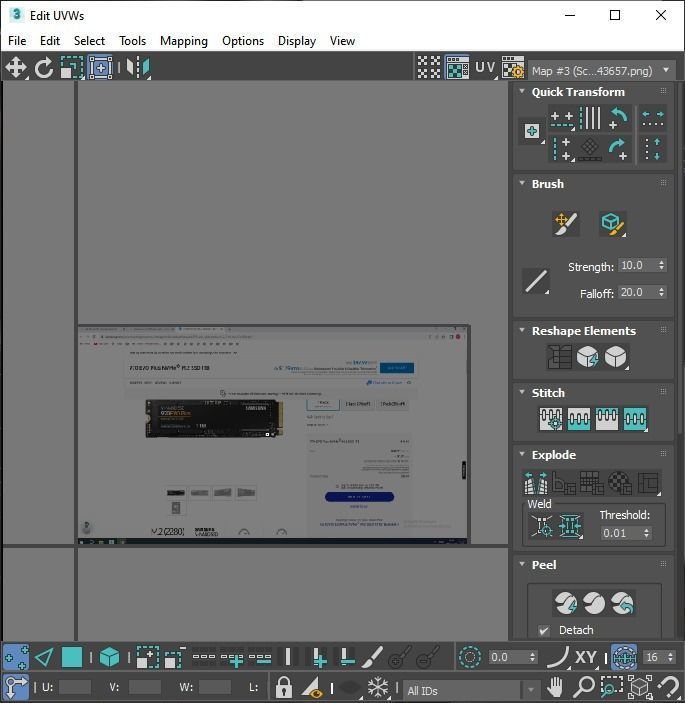Click Align horizontally in Quick Transform
Image resolution: width=685 pixels, height=703 pixels.
[x=562, y=119]
